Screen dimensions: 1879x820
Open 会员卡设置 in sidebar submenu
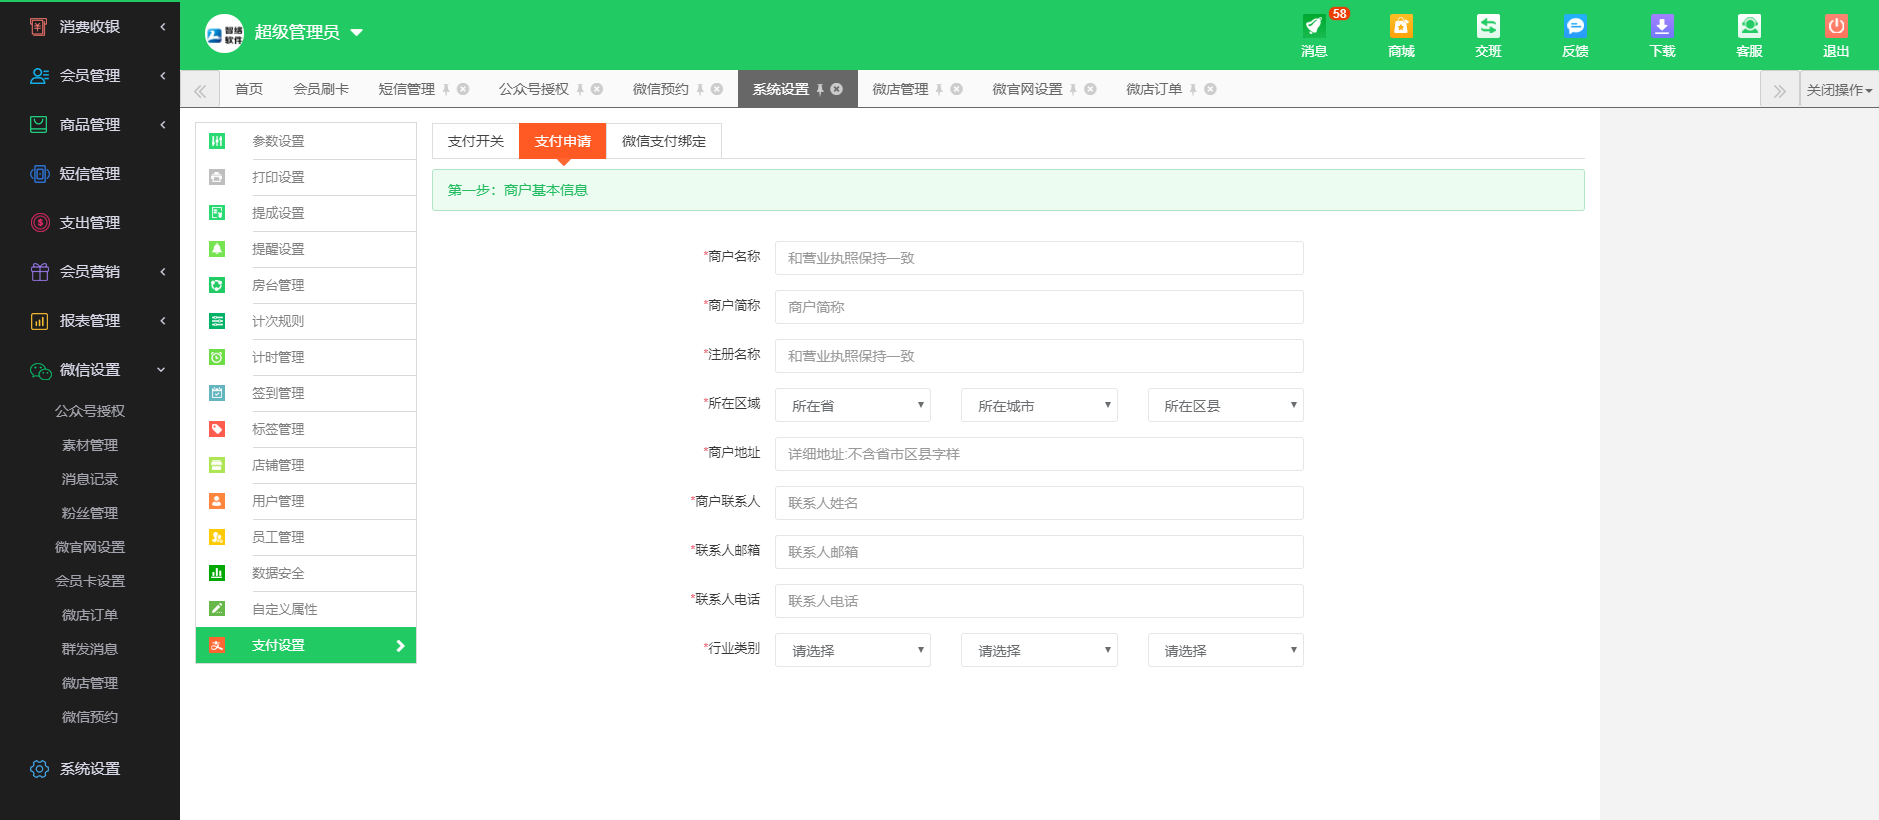click(90, 581)
